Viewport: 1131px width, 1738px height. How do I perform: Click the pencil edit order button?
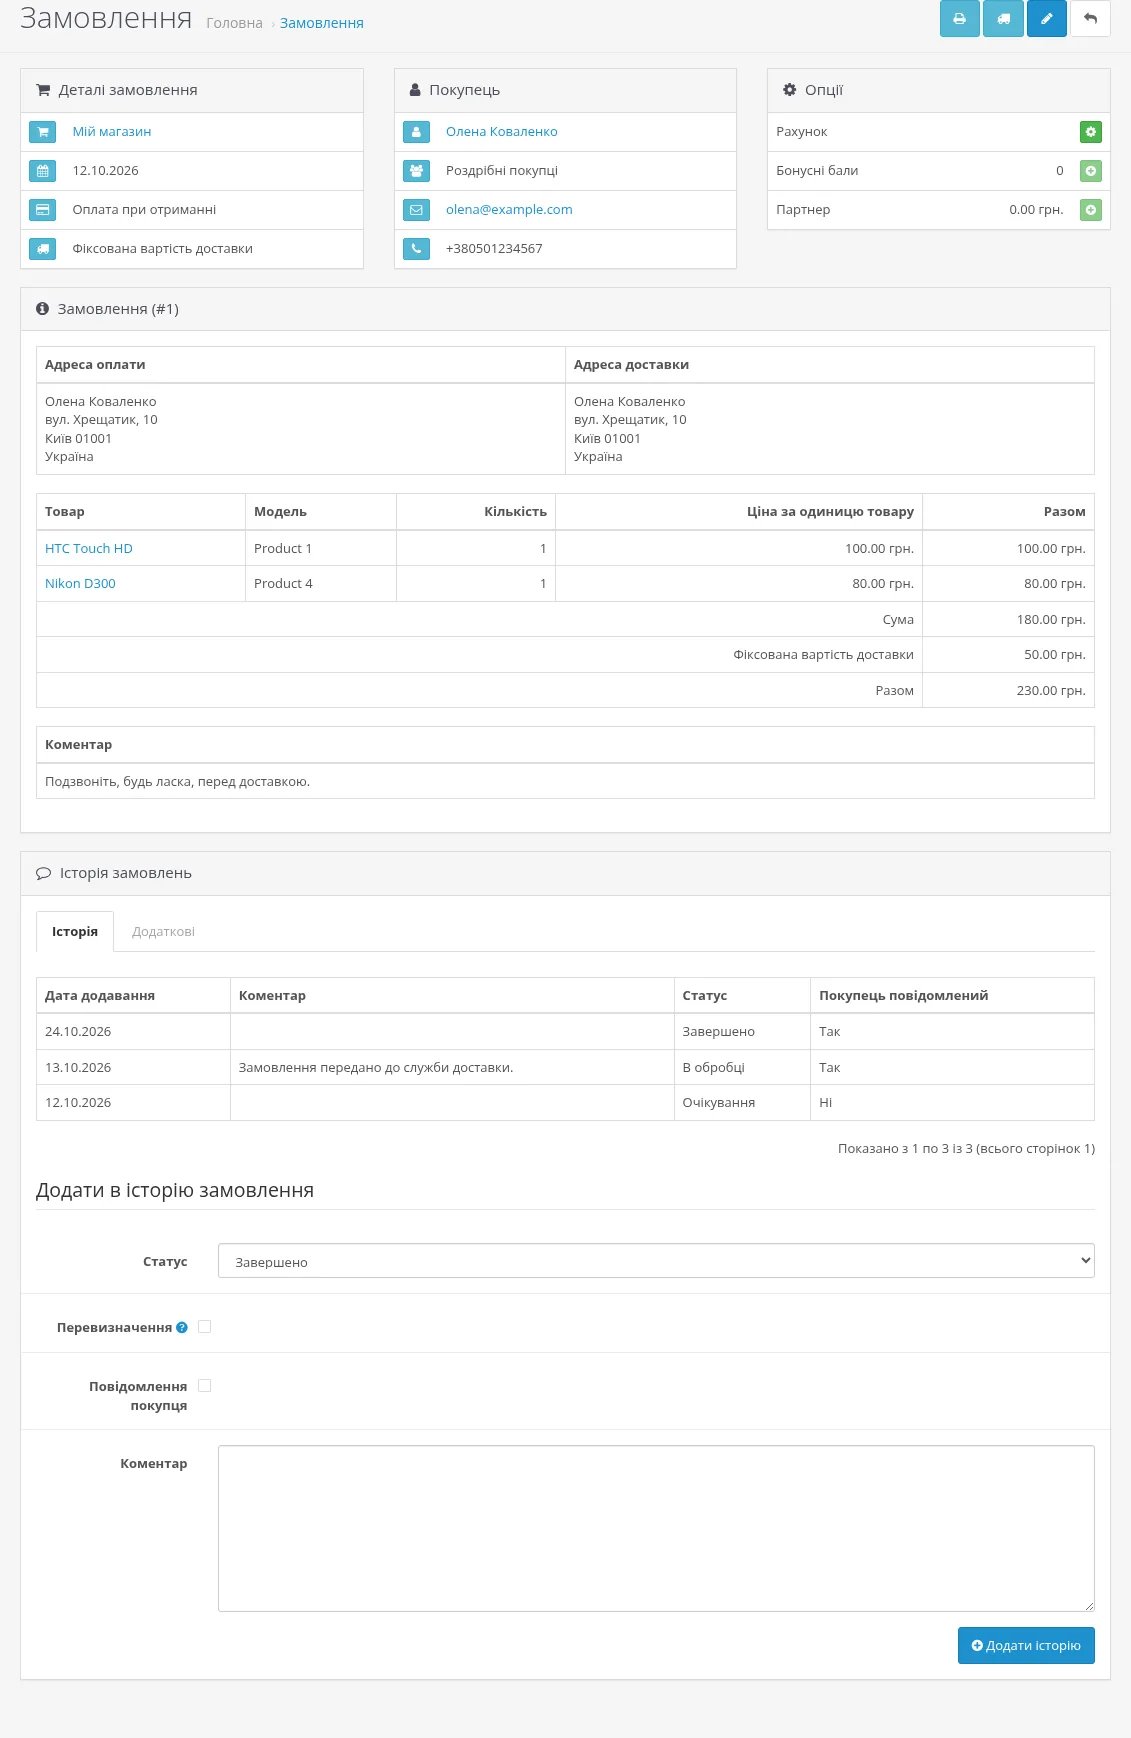(1047, 19)
